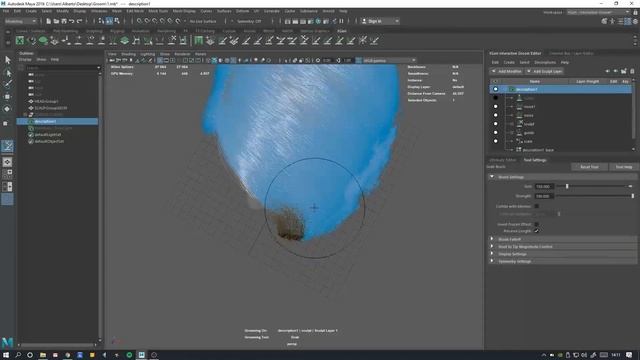Switch to the Attribute Editor tab
Viewport: 640px width, 360px height.
coord(503,160)
